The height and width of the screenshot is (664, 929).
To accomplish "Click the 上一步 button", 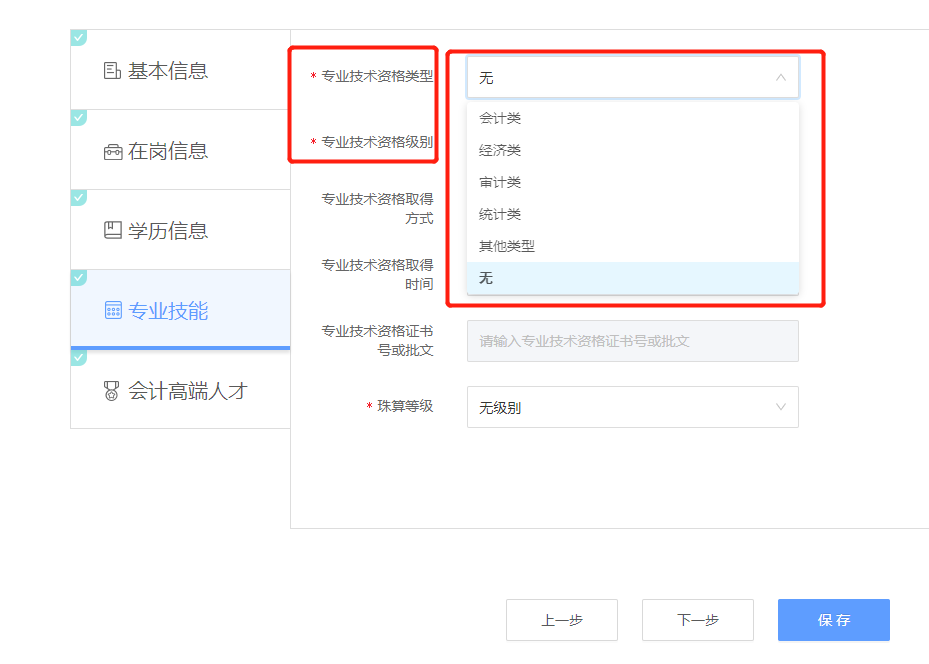I will tap(561, 620).
